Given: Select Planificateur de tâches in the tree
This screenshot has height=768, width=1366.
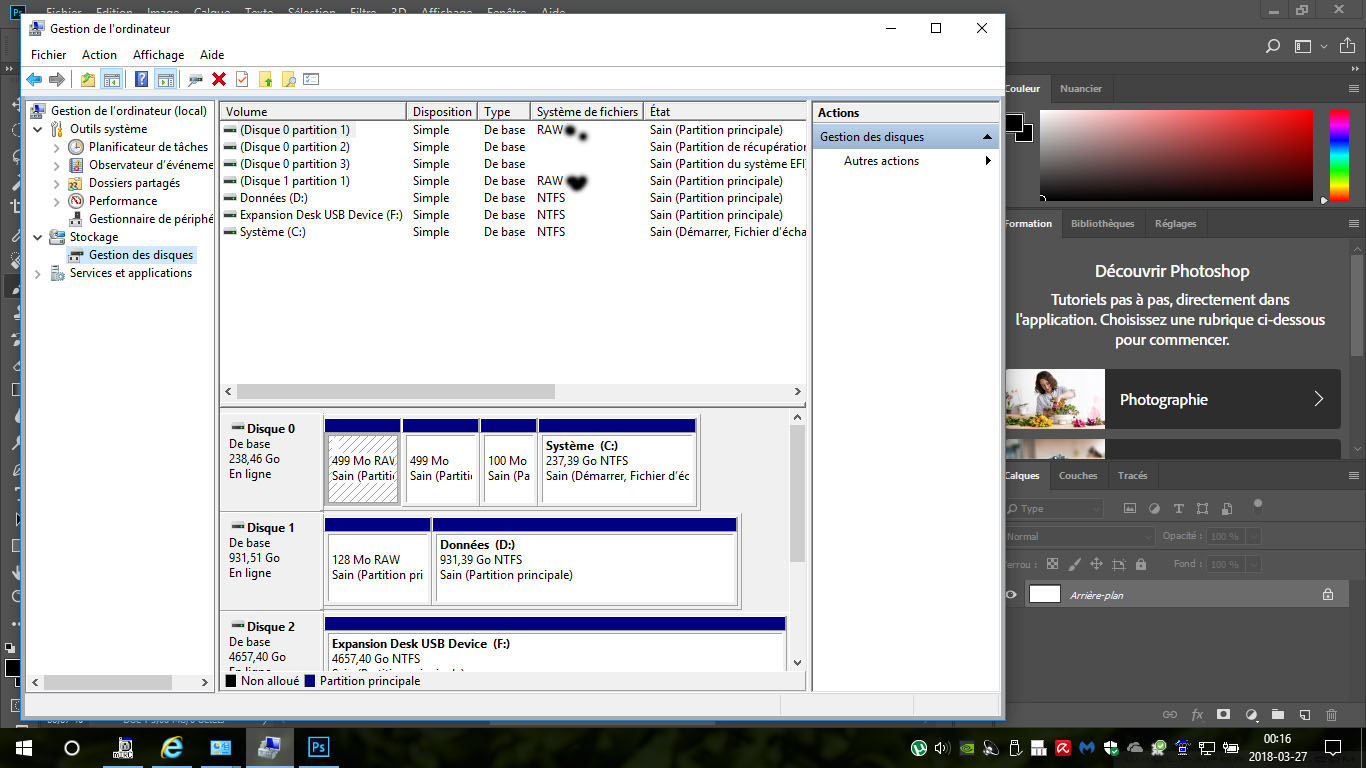Looking at the screenshot, I should point(148,147).
